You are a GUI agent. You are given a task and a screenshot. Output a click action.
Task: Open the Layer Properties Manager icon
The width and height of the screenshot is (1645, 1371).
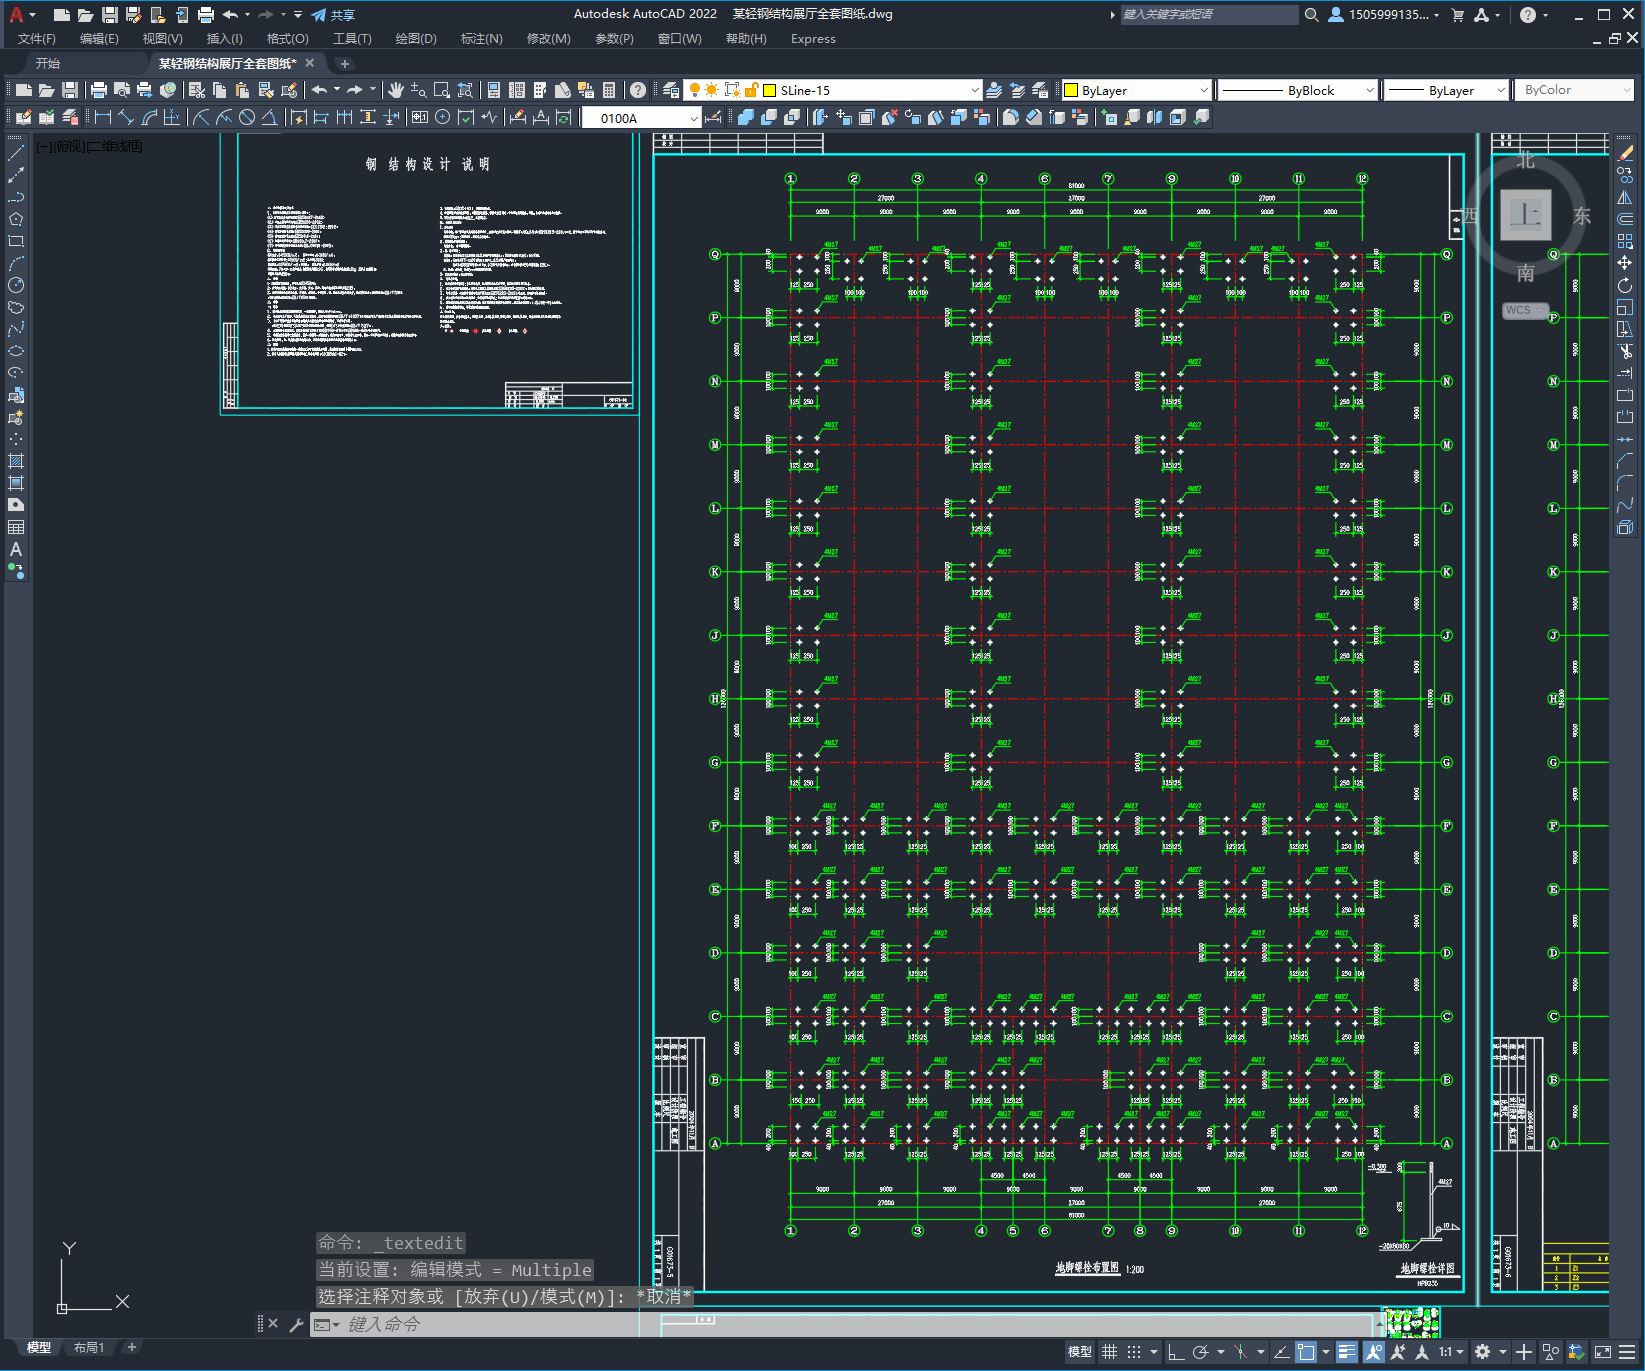pyautogui.click(x=671, y=90)
